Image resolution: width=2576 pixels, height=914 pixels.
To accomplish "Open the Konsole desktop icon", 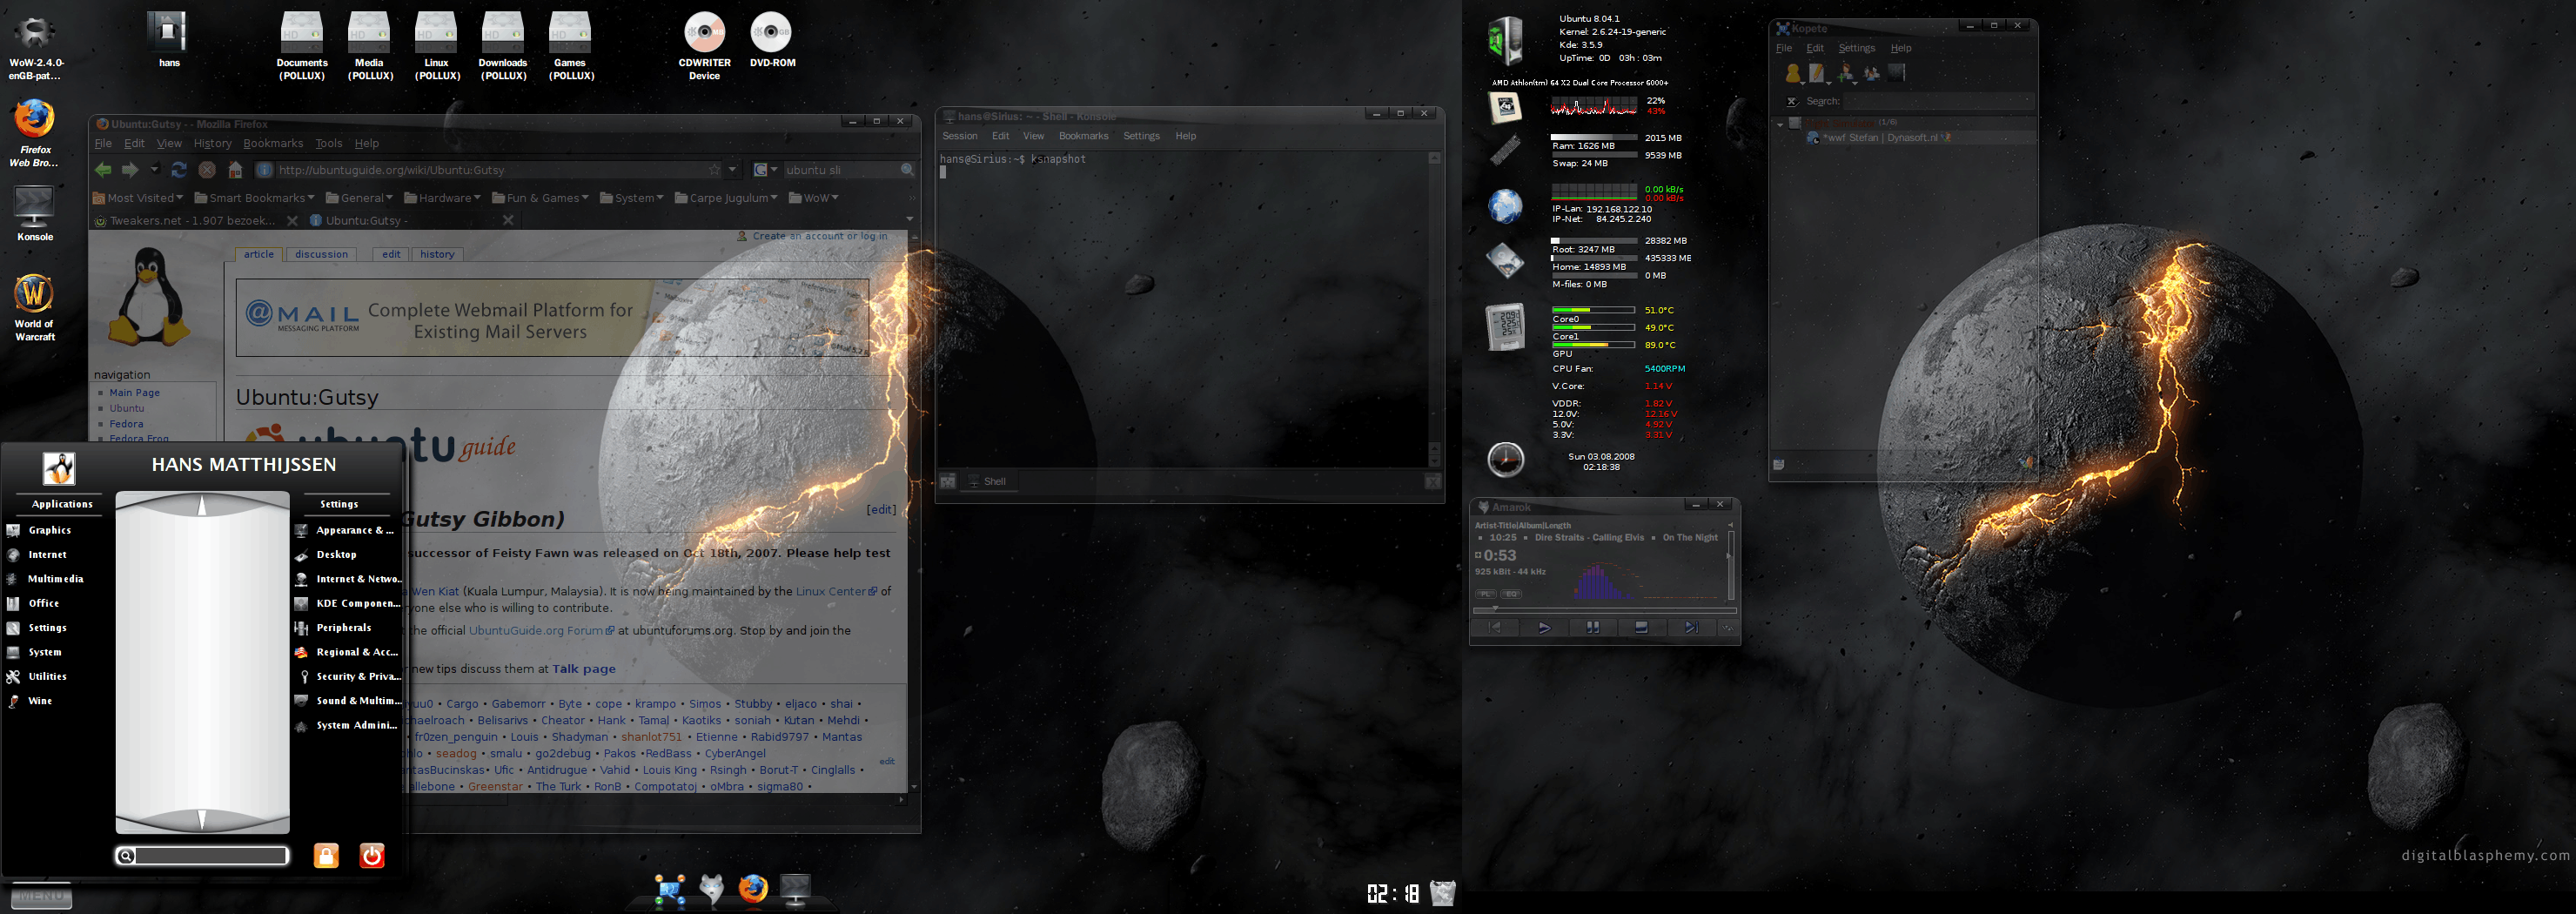I will [x=35, y=213].
